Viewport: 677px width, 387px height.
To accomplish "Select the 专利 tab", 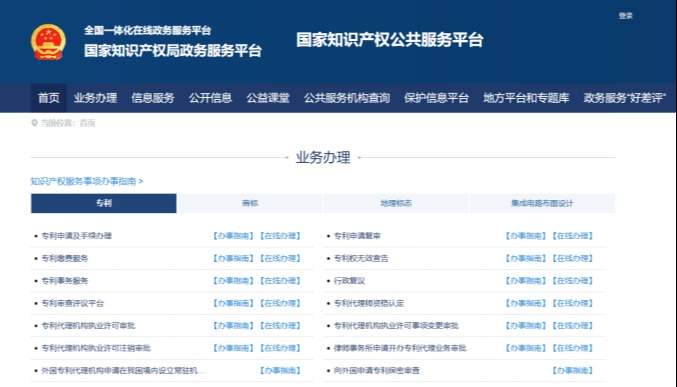I will click(104, 203).
